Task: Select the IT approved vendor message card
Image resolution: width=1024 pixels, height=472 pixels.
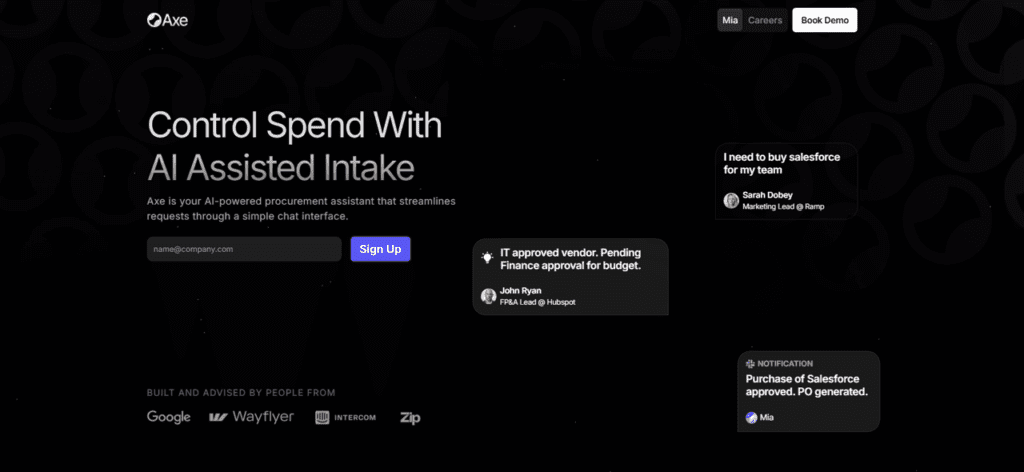Action: [571, 277]
